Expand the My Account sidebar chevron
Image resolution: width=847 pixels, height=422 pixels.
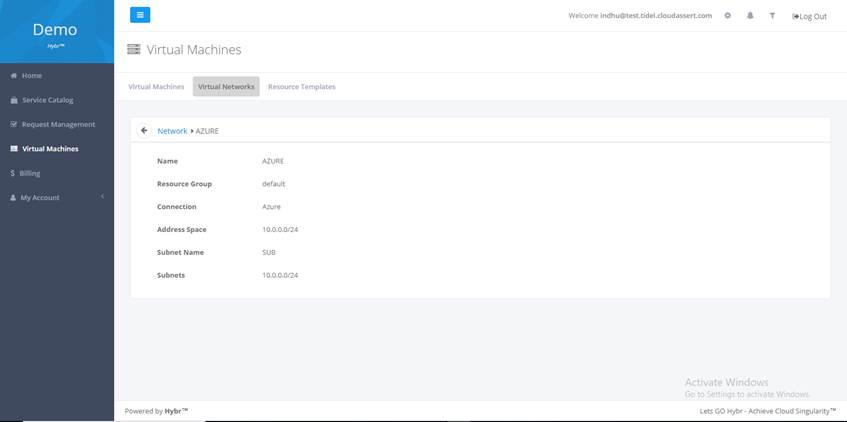(102, 197)
